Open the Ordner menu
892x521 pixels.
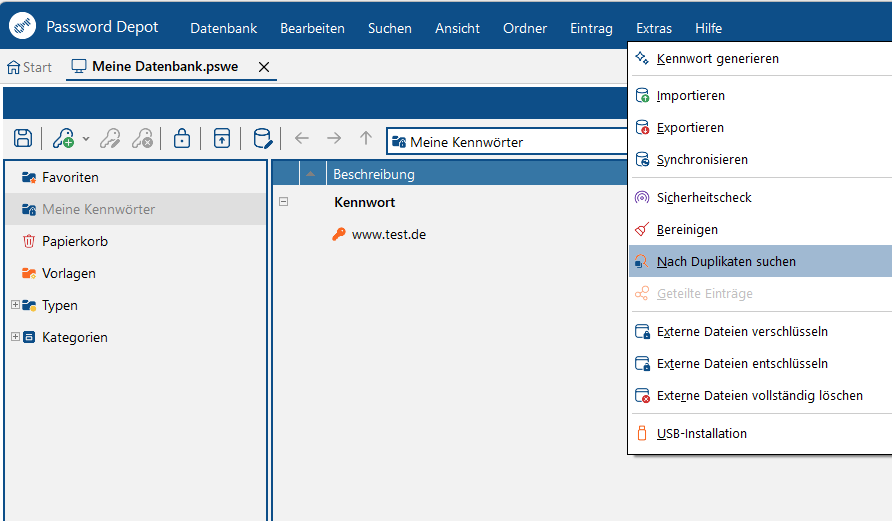(525, 28)
